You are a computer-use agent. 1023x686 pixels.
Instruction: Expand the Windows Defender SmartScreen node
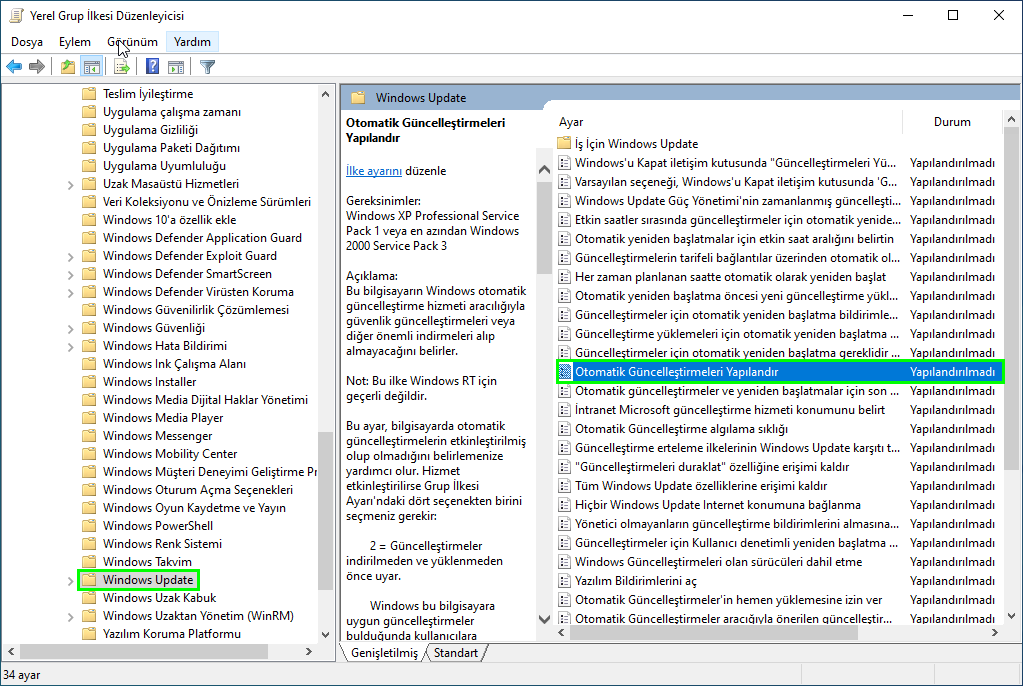pyautogui.click(x=70, y=275)
